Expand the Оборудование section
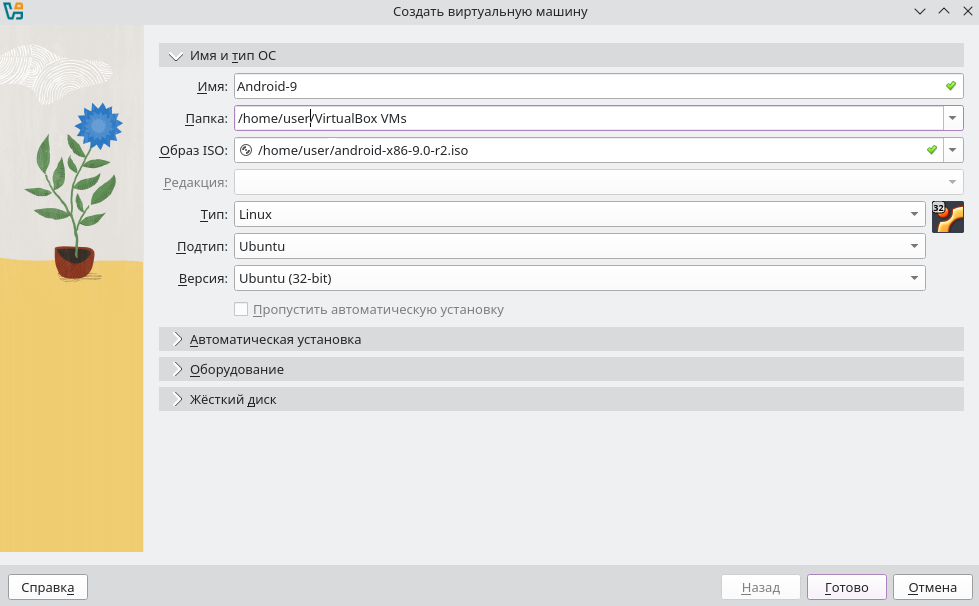 (178, 369)
